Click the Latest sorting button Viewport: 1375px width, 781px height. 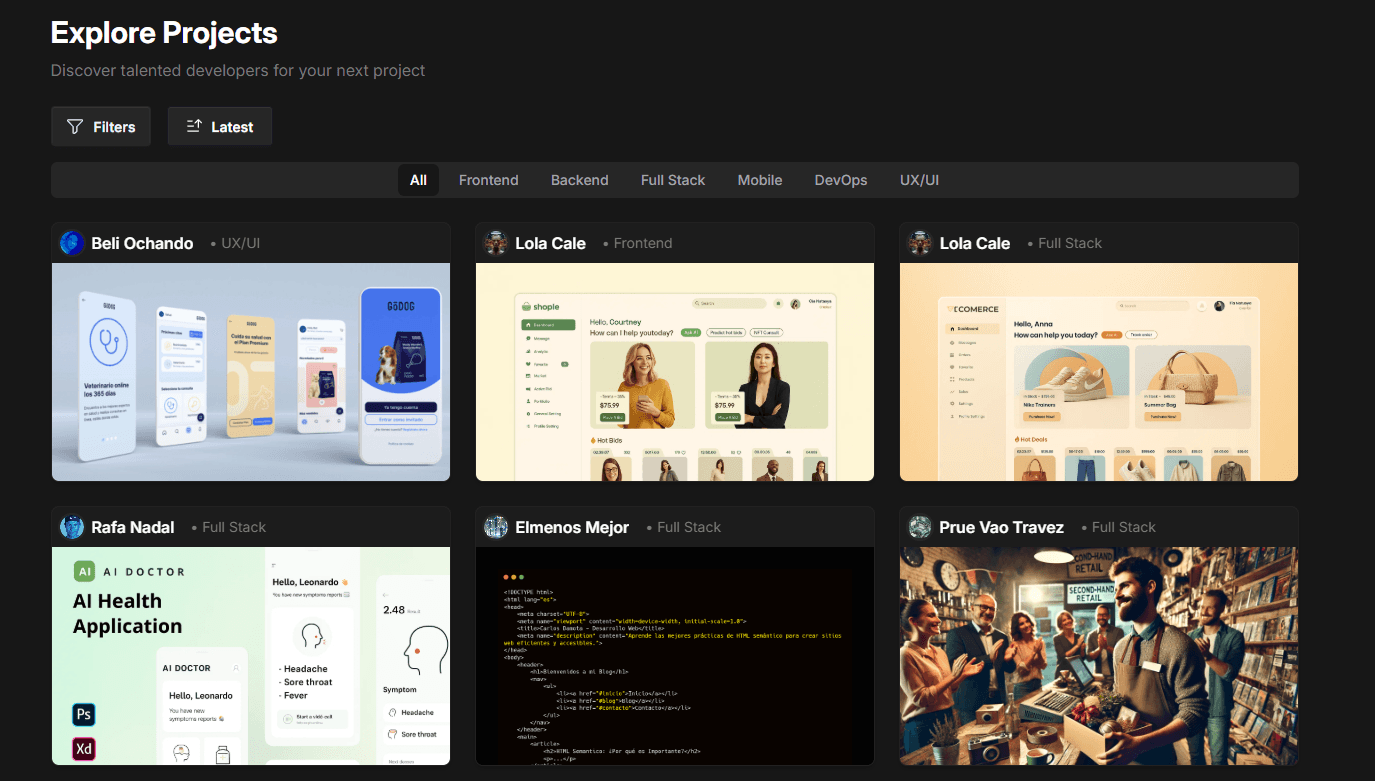[220, 126]
